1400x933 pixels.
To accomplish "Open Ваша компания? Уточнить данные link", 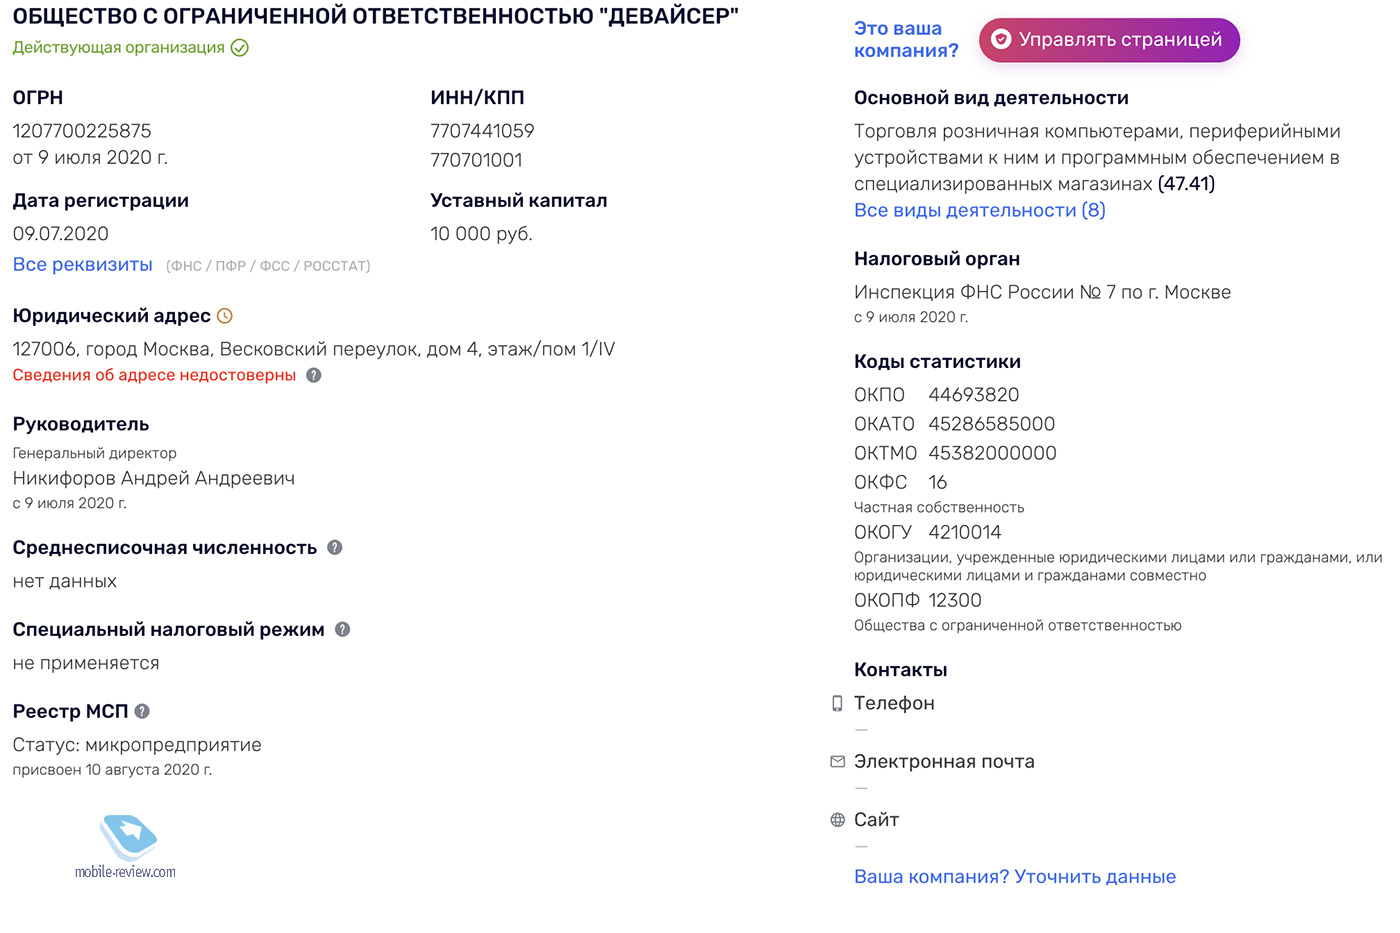I will 1015,876.
